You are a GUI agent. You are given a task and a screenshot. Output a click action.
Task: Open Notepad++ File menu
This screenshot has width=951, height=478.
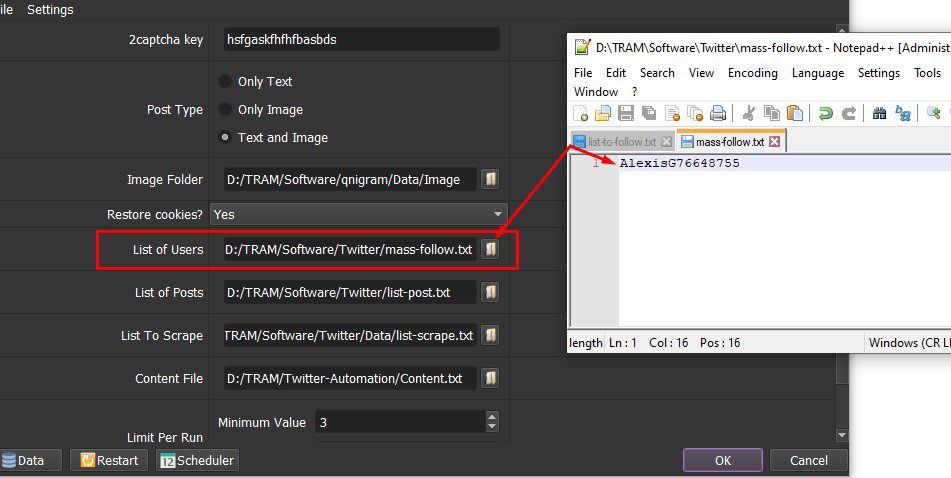pos(583,73)
